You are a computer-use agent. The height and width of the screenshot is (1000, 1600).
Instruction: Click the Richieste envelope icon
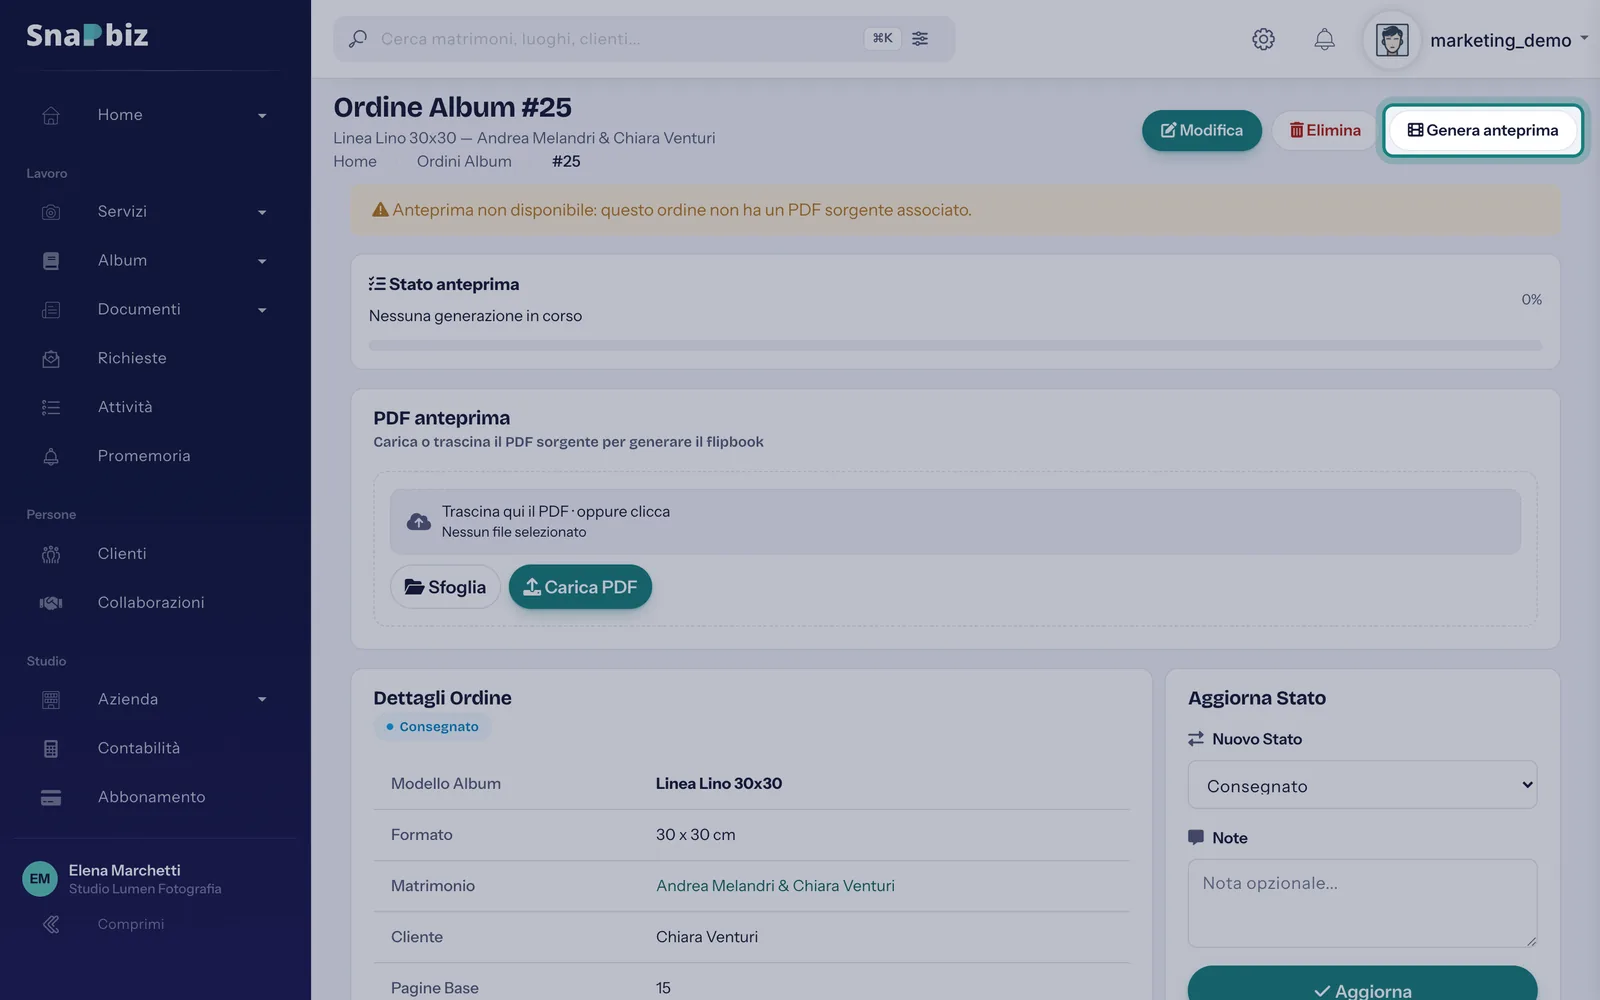point(51,358)
